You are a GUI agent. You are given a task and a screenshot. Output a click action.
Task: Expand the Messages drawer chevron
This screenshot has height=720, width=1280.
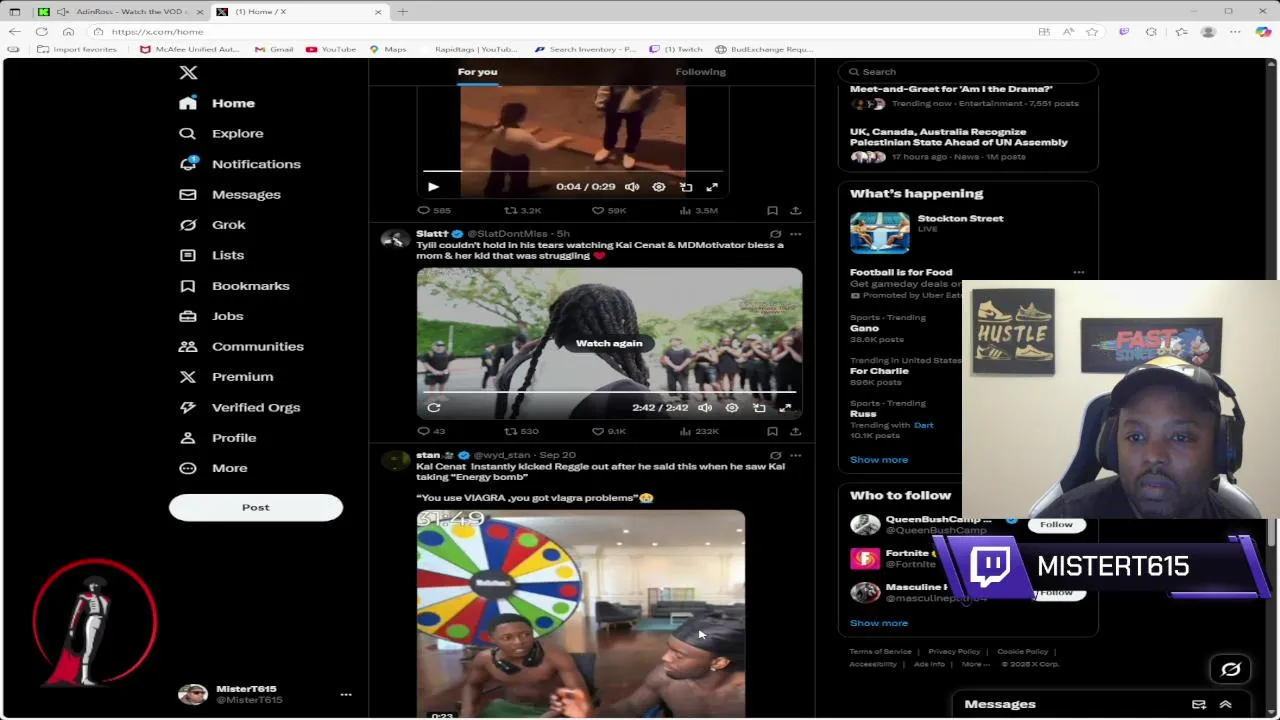(x=1225, y=704)
